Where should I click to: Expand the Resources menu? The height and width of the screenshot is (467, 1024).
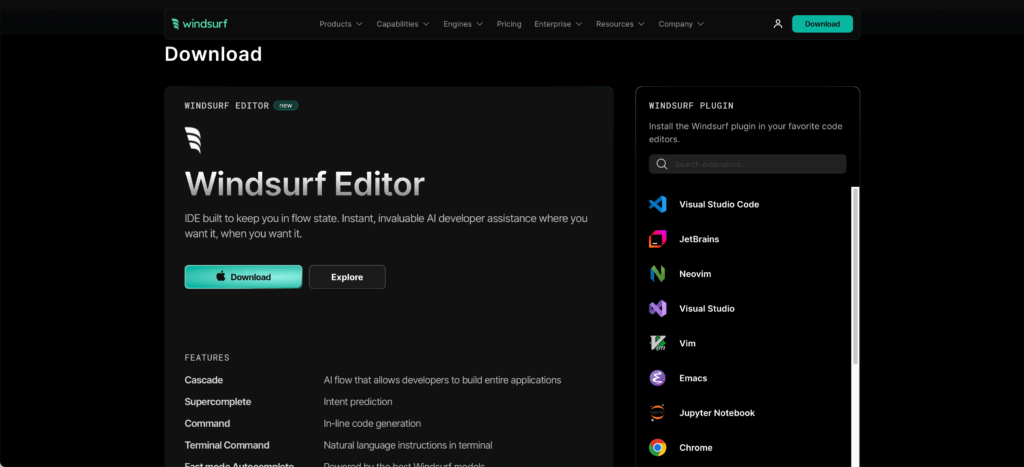620,24
